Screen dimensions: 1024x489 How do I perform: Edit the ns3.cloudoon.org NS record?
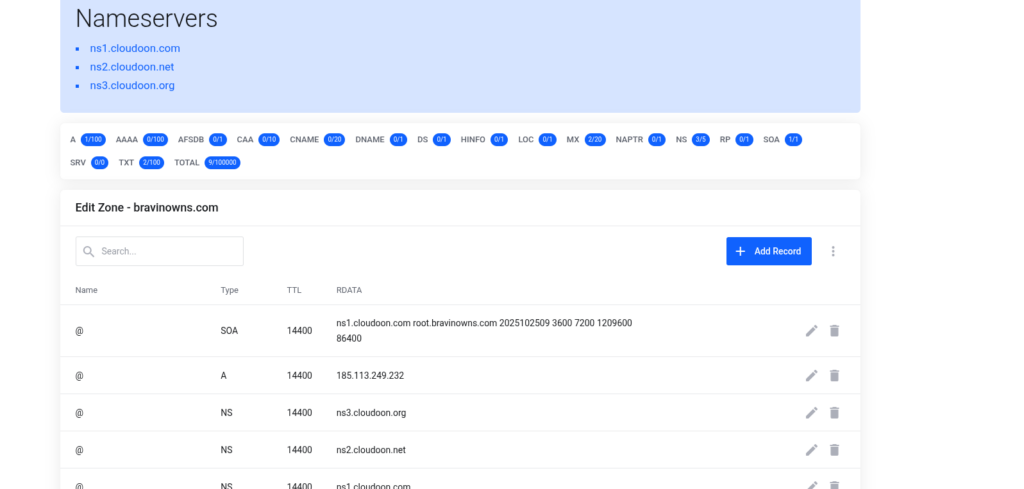pyautogui.click(x=811, y=413)
